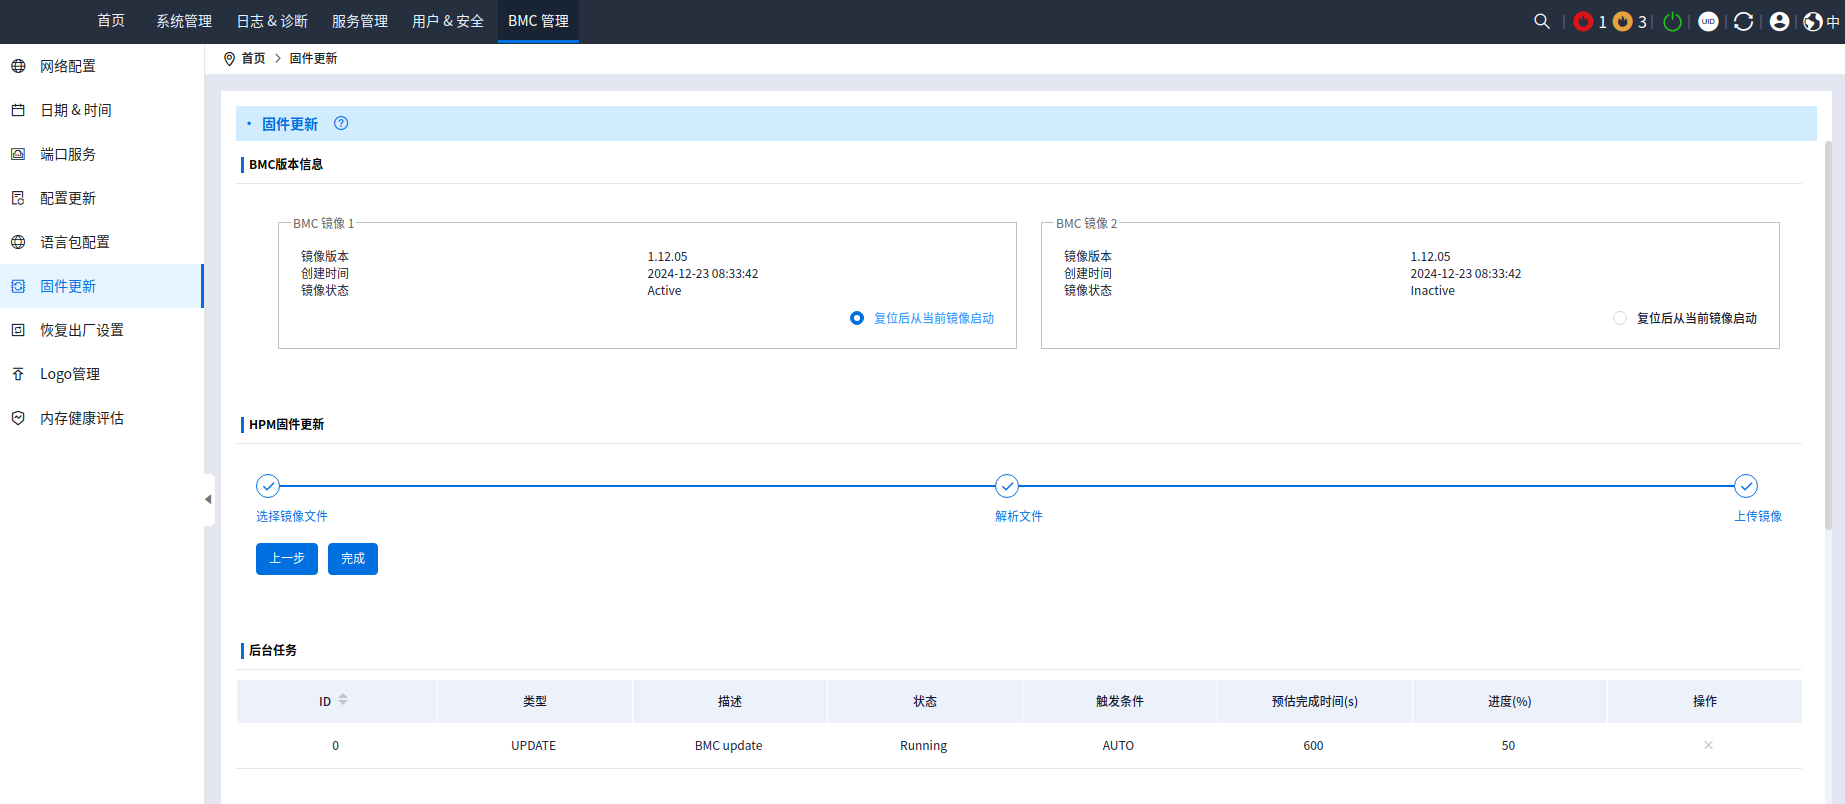This screenshot has height=804, width=1845.
Task: Open 恢复出厂设置 in the sidebar
Action: (x=82, y=330)
